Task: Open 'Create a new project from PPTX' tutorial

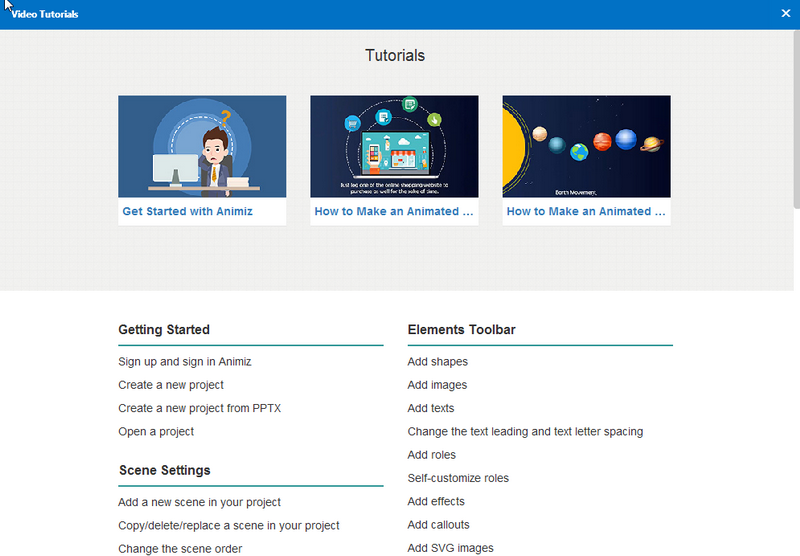Action: (199, 408)
